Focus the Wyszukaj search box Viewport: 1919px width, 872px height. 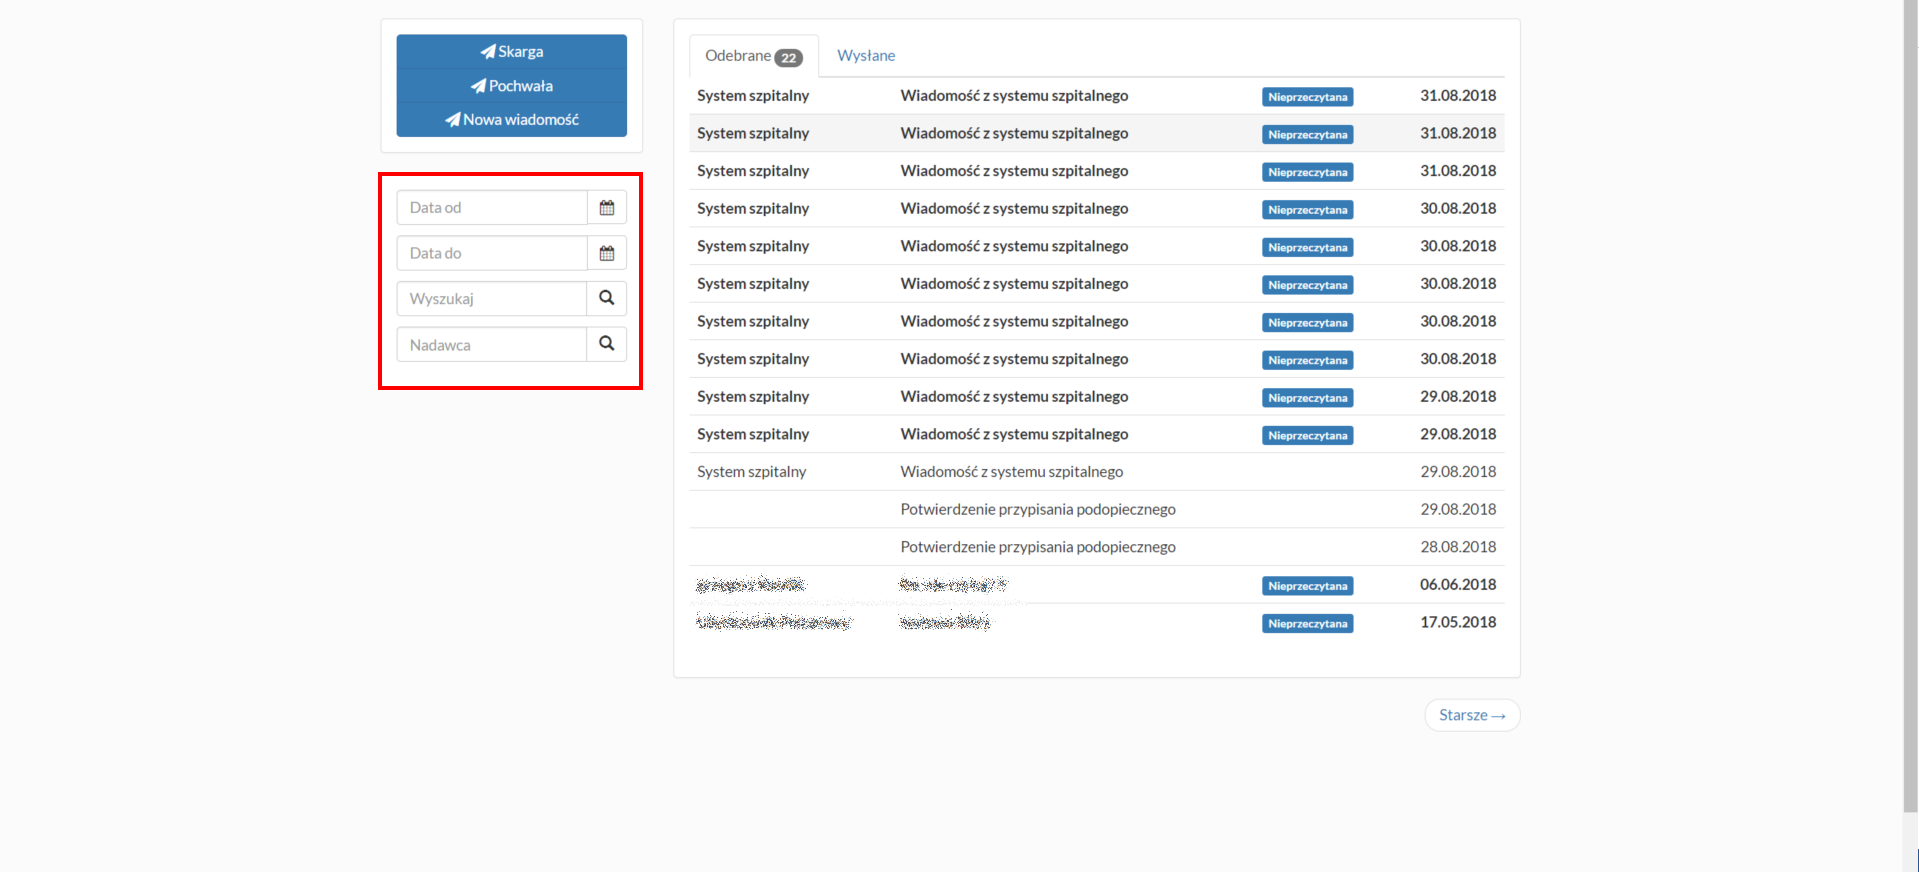pos(492,299)
